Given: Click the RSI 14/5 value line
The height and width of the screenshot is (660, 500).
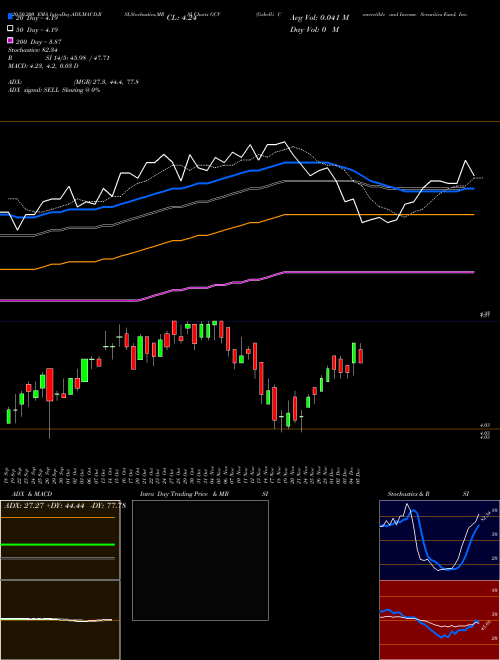Looking at the screenshot, I should point(59,58).
